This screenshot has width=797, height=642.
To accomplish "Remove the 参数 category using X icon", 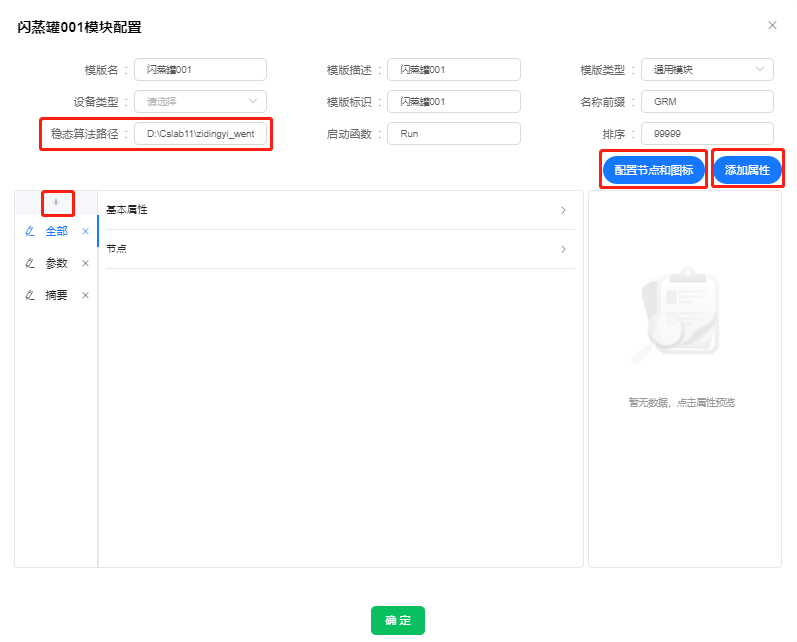I will click(85, 263).
